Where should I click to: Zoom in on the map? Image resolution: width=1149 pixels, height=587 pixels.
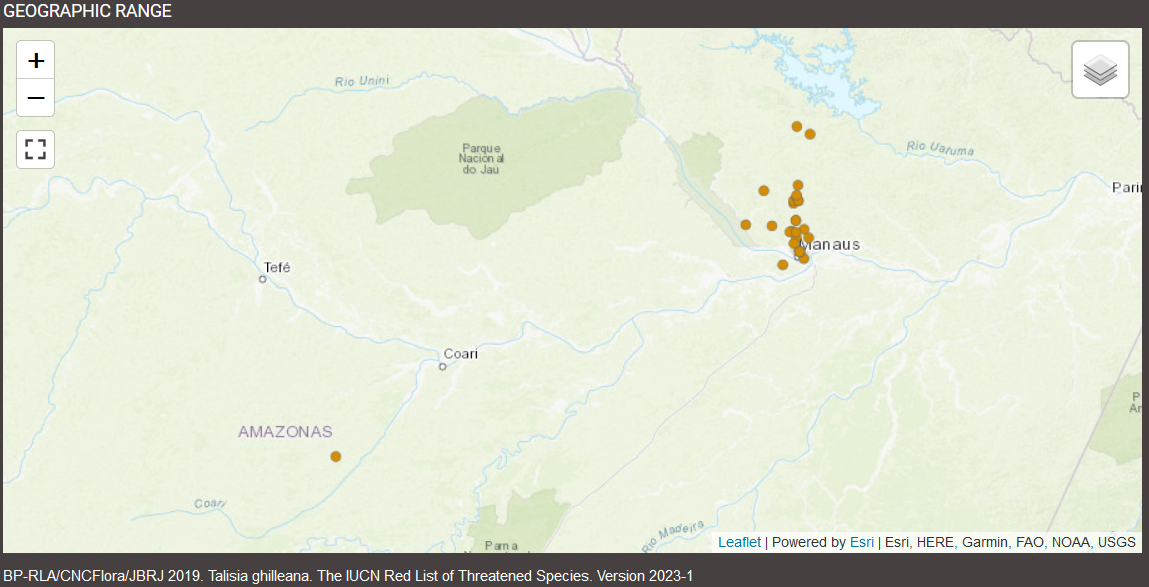point(36,61)
